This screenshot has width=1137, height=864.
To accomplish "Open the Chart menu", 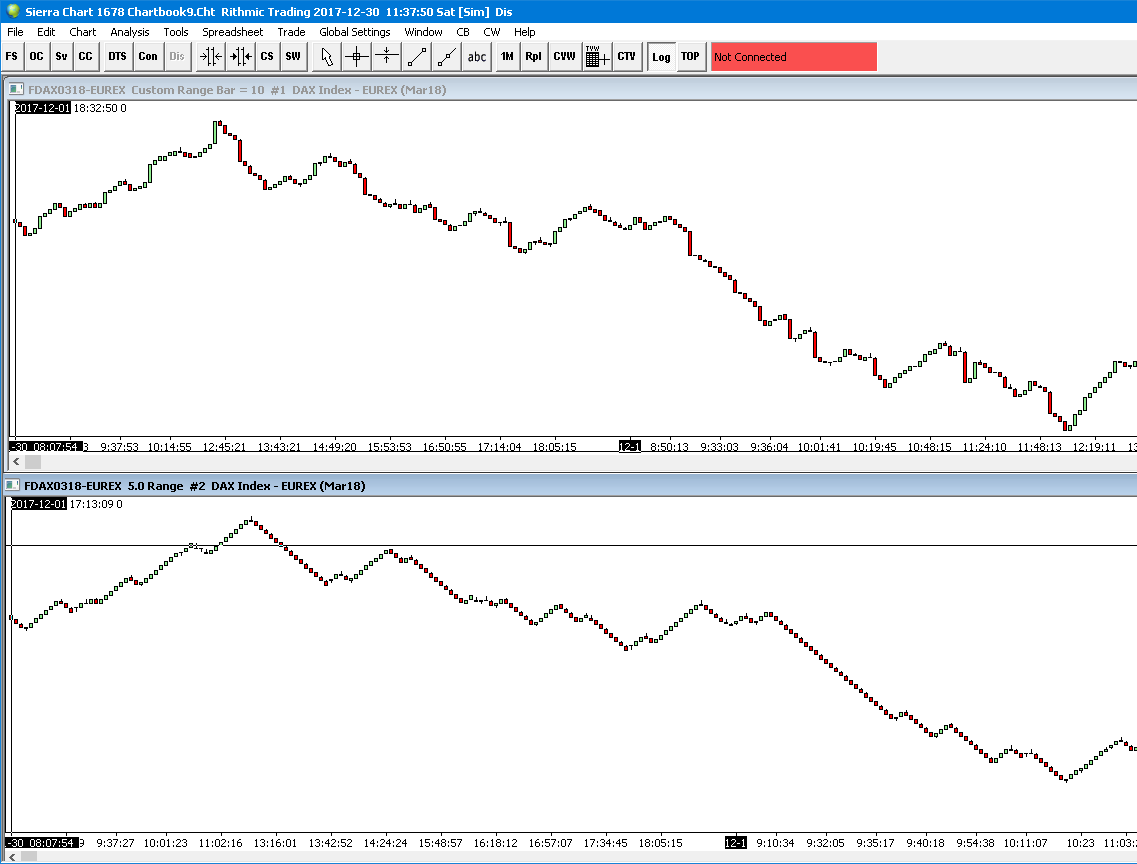I will pos(83,32).
